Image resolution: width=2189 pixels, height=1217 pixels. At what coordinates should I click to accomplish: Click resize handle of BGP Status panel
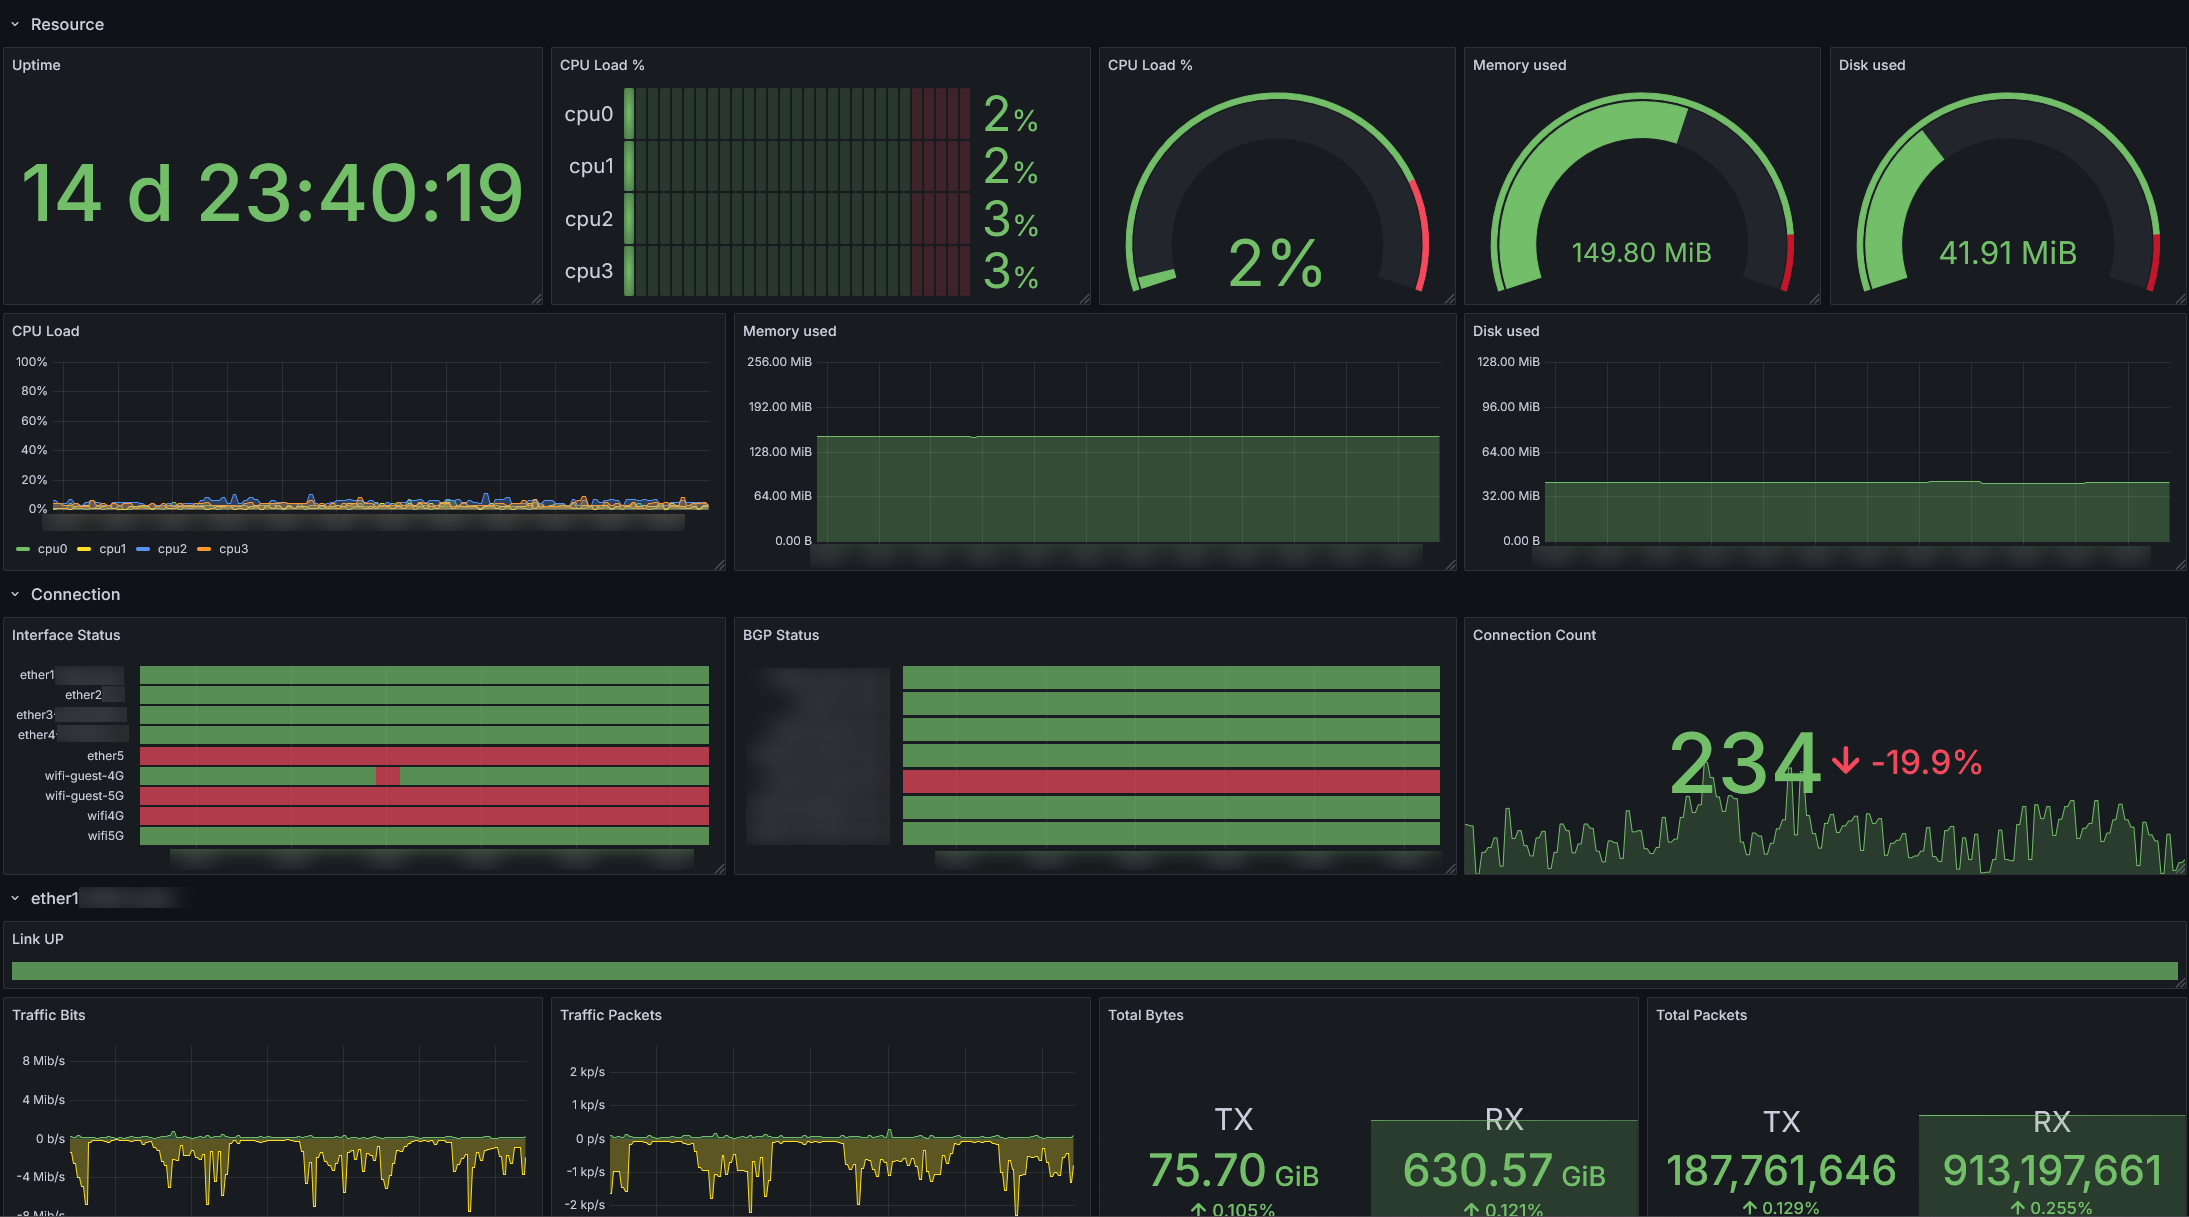1451,869
